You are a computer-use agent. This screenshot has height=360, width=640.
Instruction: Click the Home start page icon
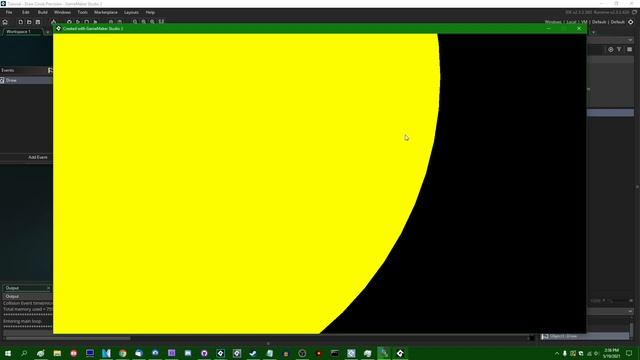point(5,22)
